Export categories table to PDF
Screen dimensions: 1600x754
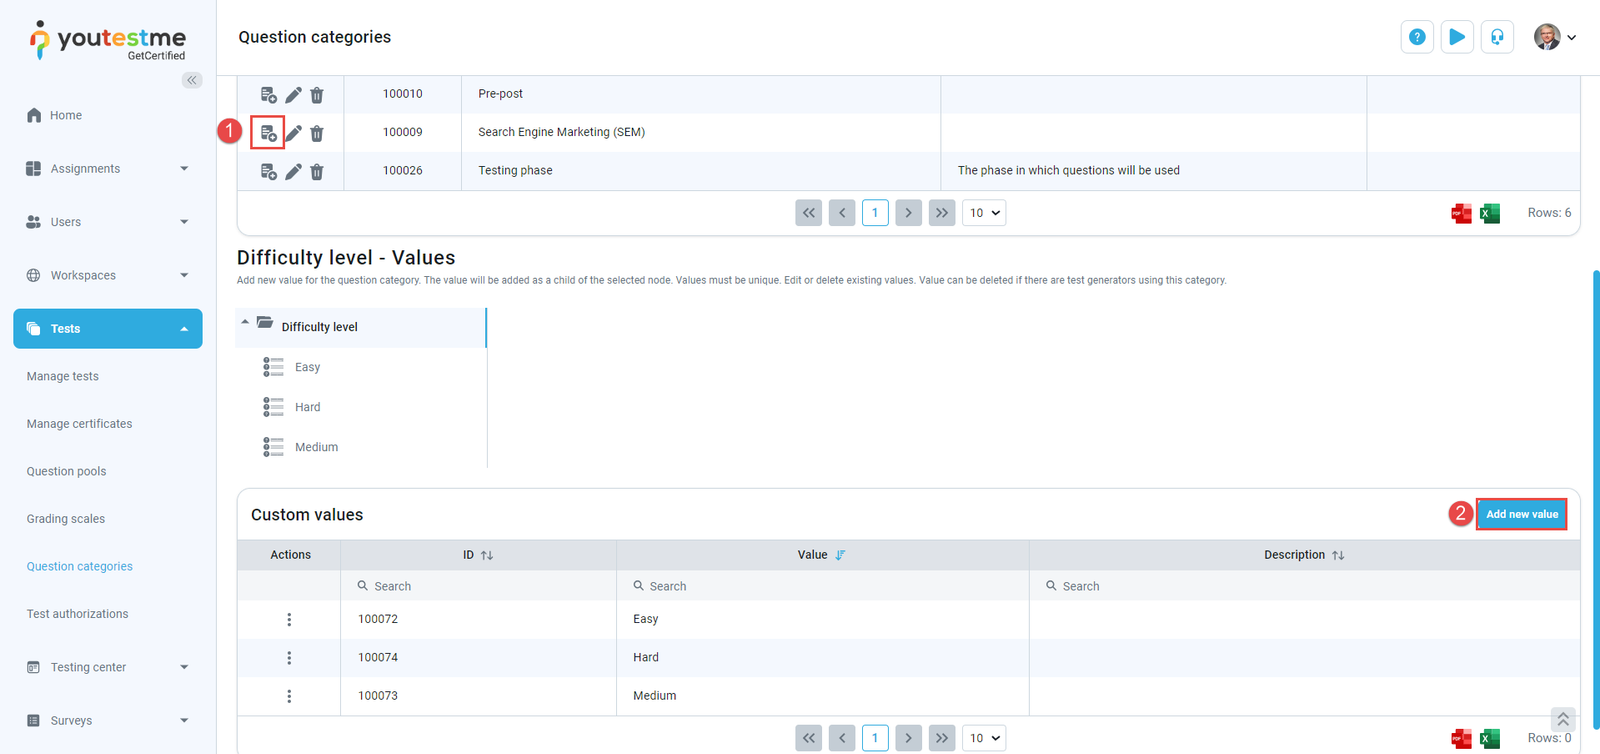(1461, 213)
